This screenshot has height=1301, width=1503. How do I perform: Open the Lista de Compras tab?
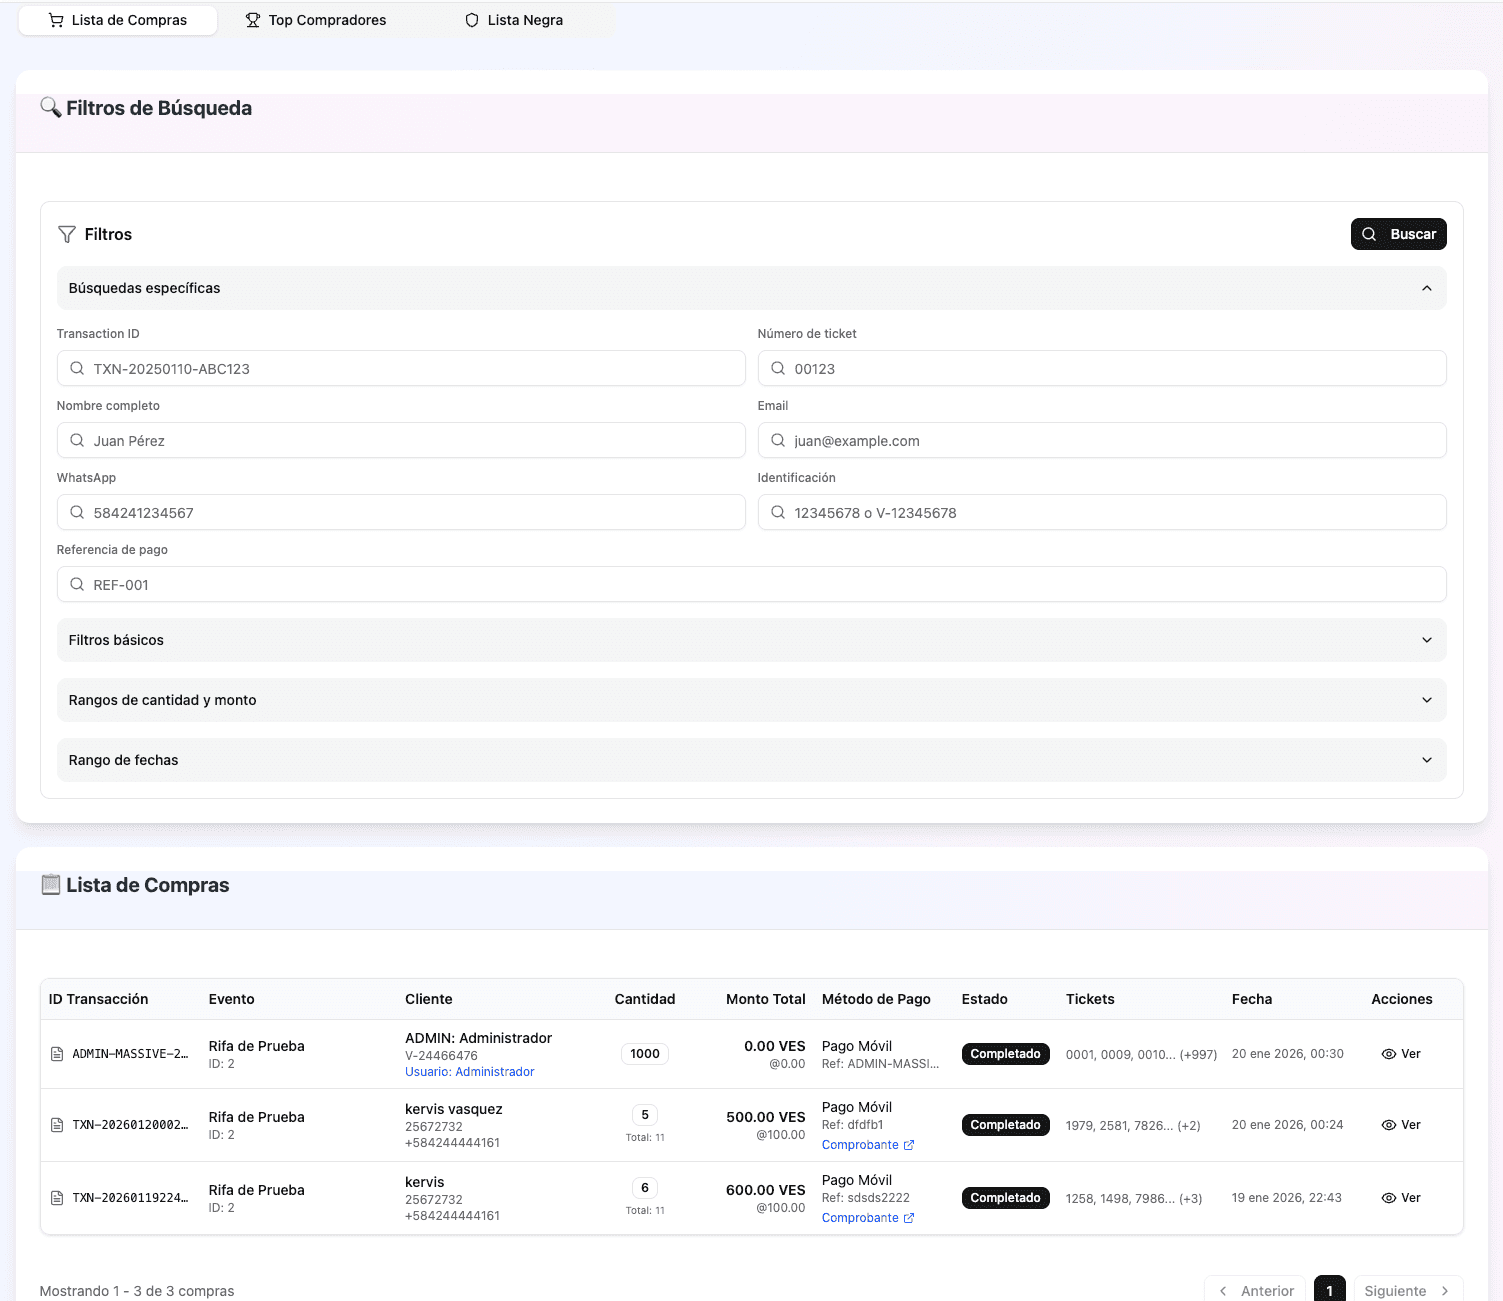(118, 20)
